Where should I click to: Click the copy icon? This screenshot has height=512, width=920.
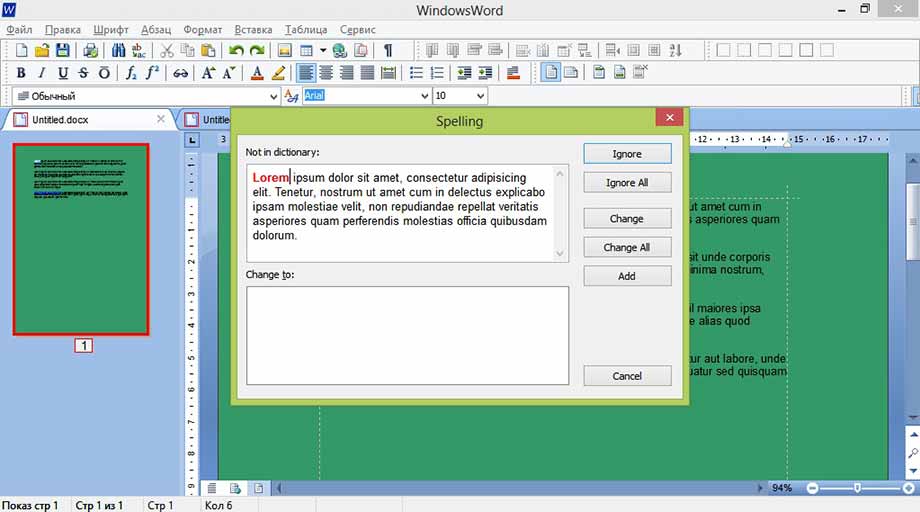coord(188,50)
